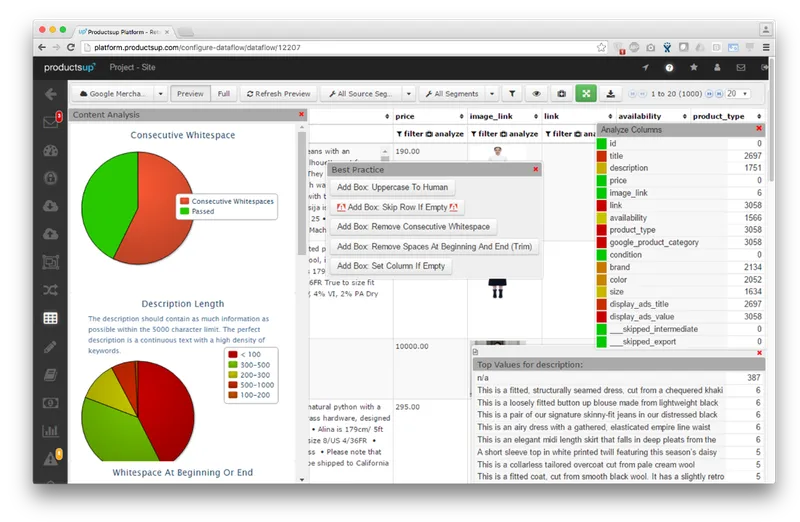Click Add Box: Set Column If Empty
Screen dimensions: 800x522
click(391, 266)
